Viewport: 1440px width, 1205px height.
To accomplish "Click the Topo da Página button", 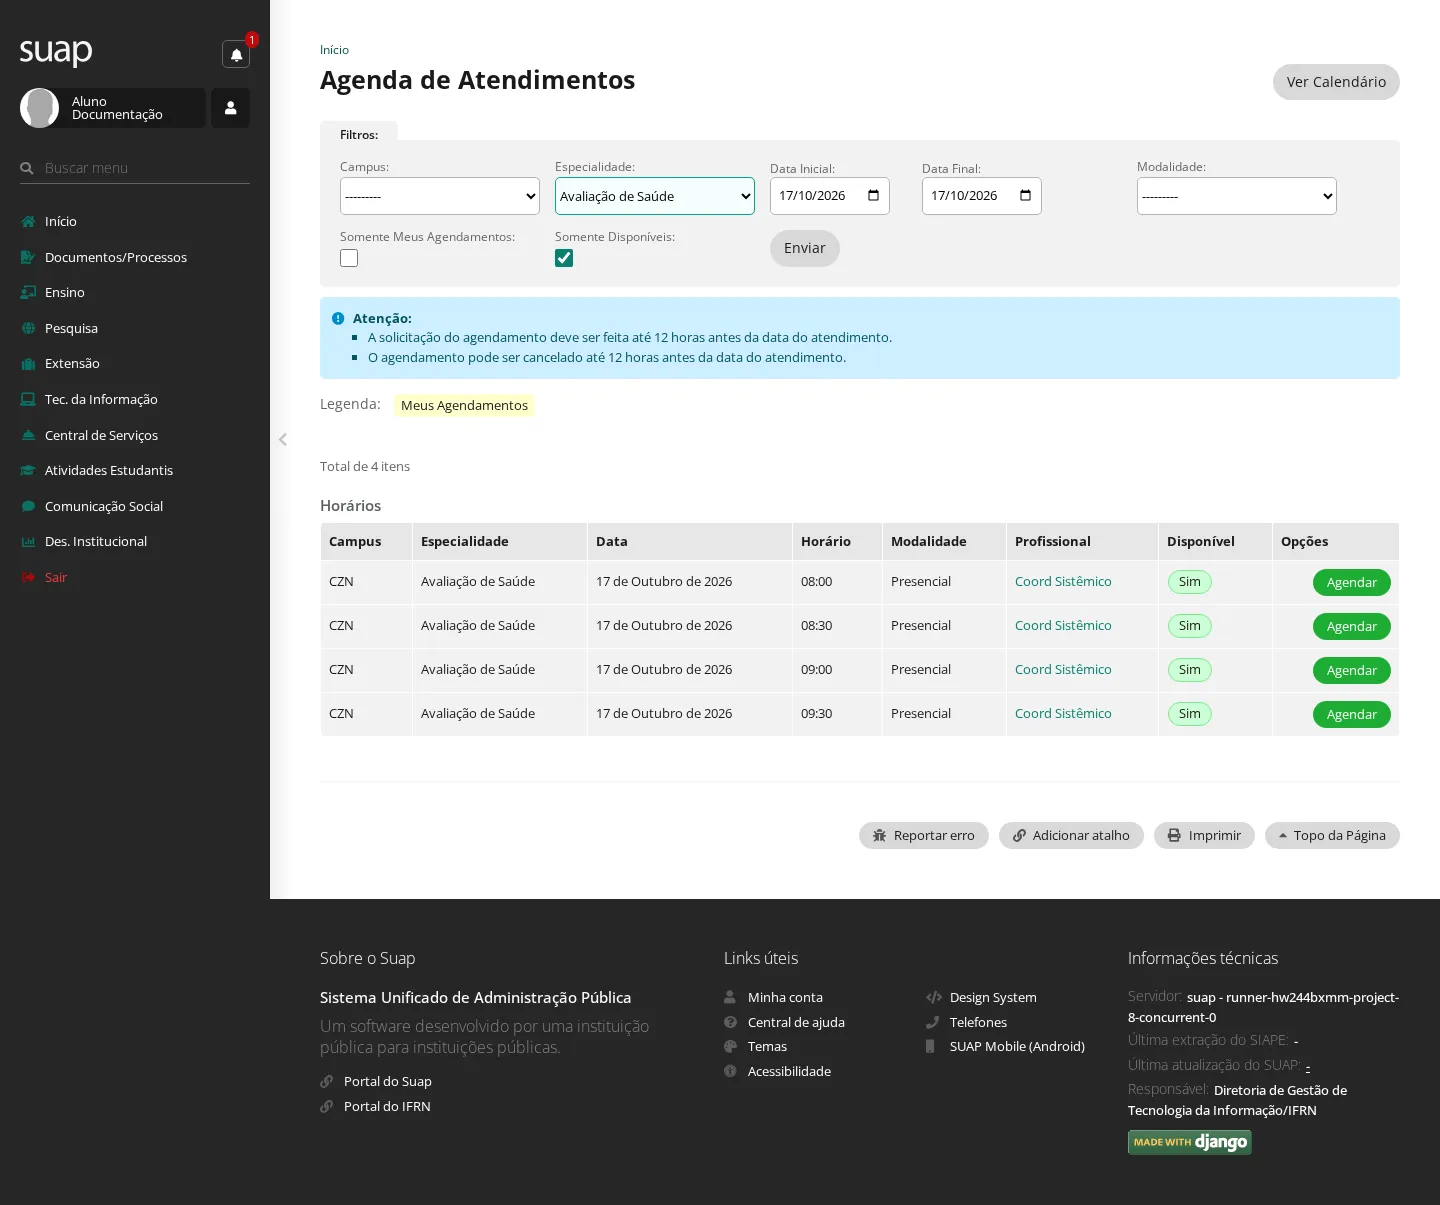I will [1332, 835].
